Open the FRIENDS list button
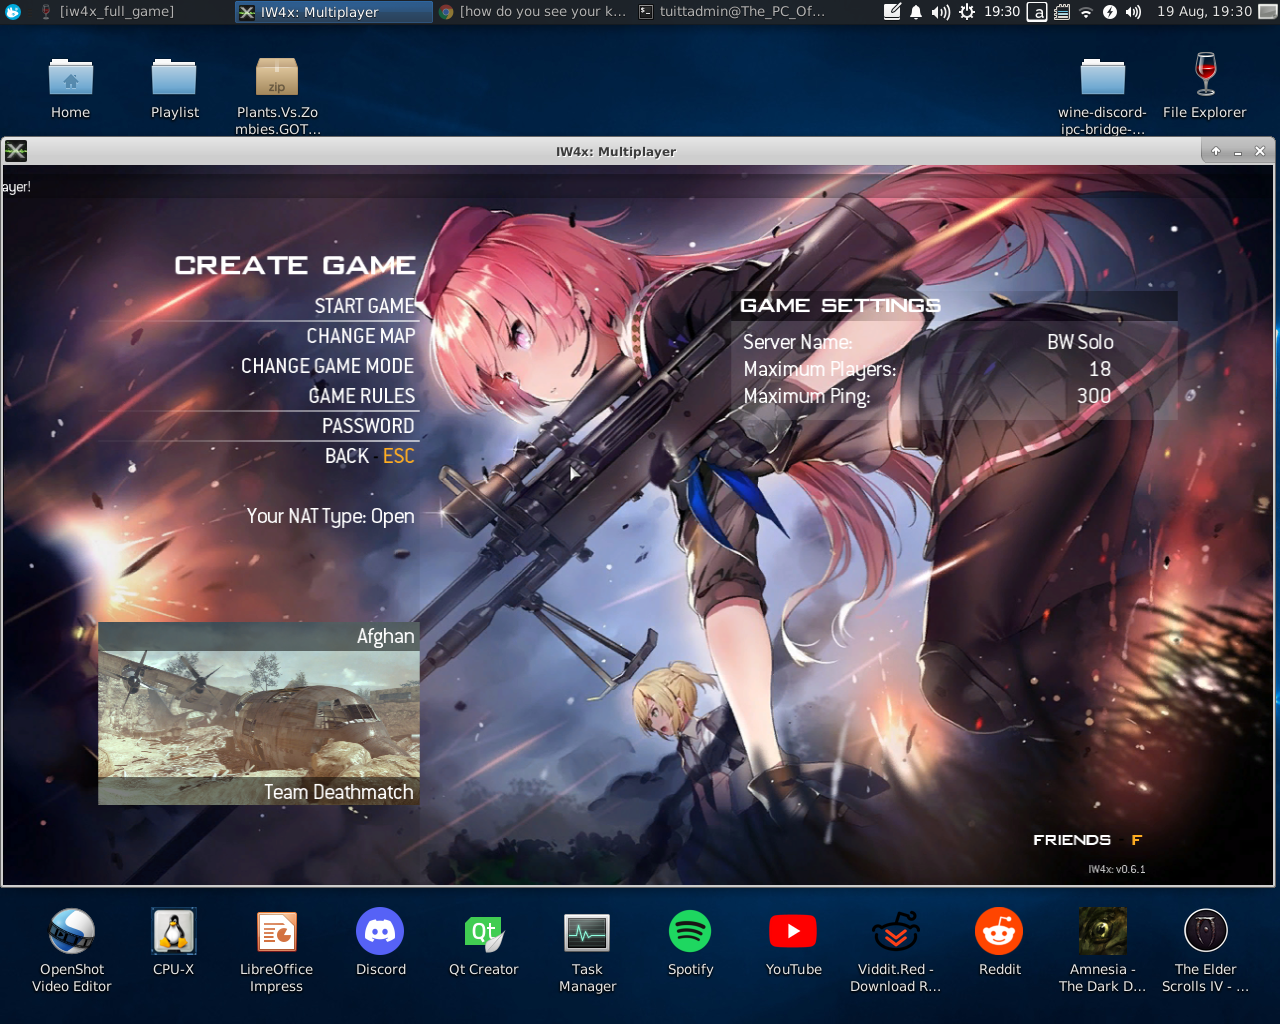1280x1024 pixels. click(1087, 840)
